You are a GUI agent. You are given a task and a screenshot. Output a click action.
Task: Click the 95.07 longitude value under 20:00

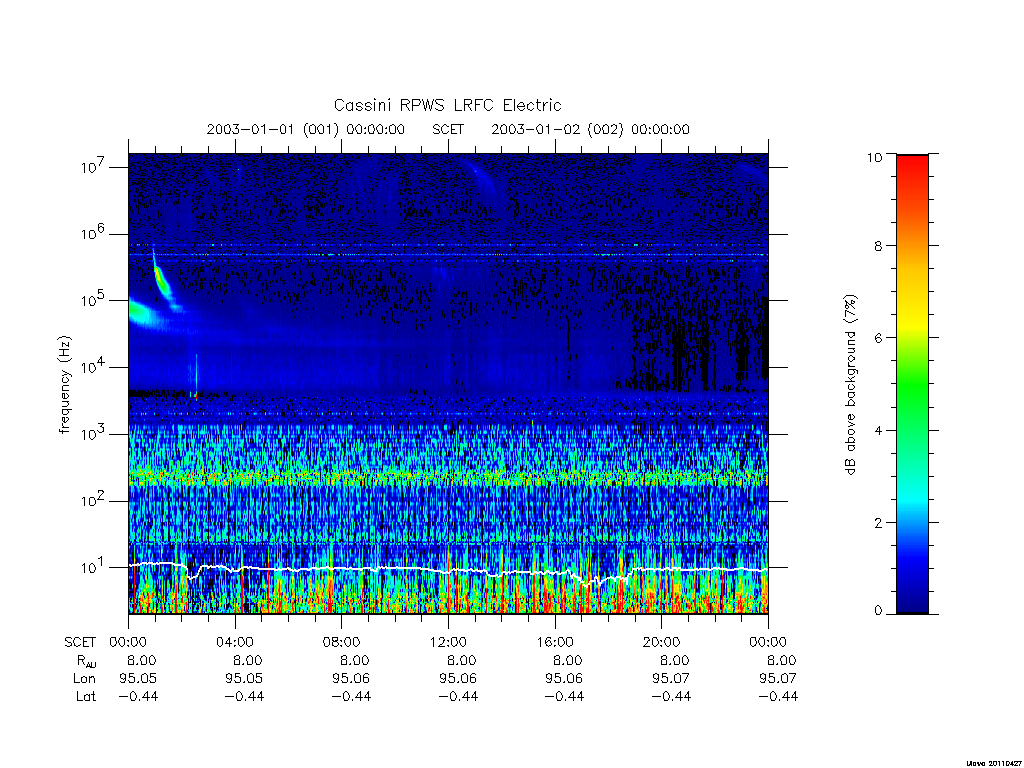[671, 679]
